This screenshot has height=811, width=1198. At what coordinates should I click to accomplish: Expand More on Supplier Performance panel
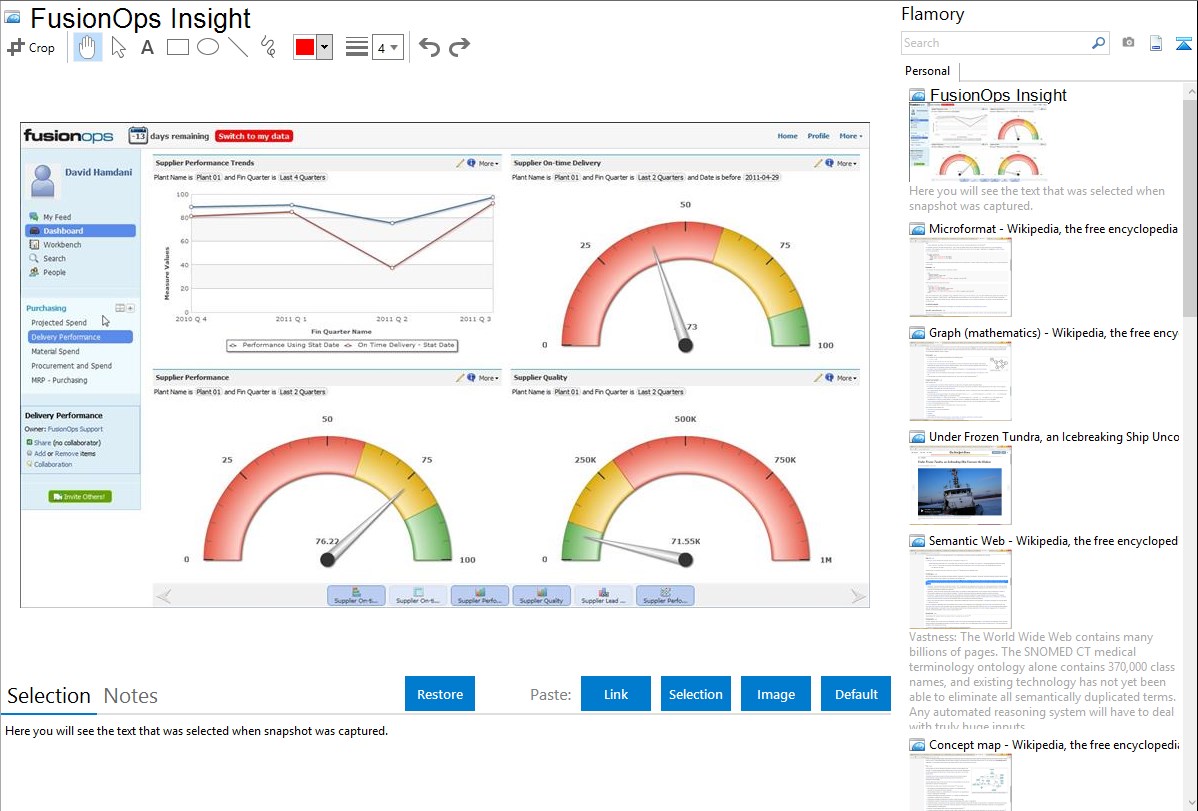click(x=488, y=378)
